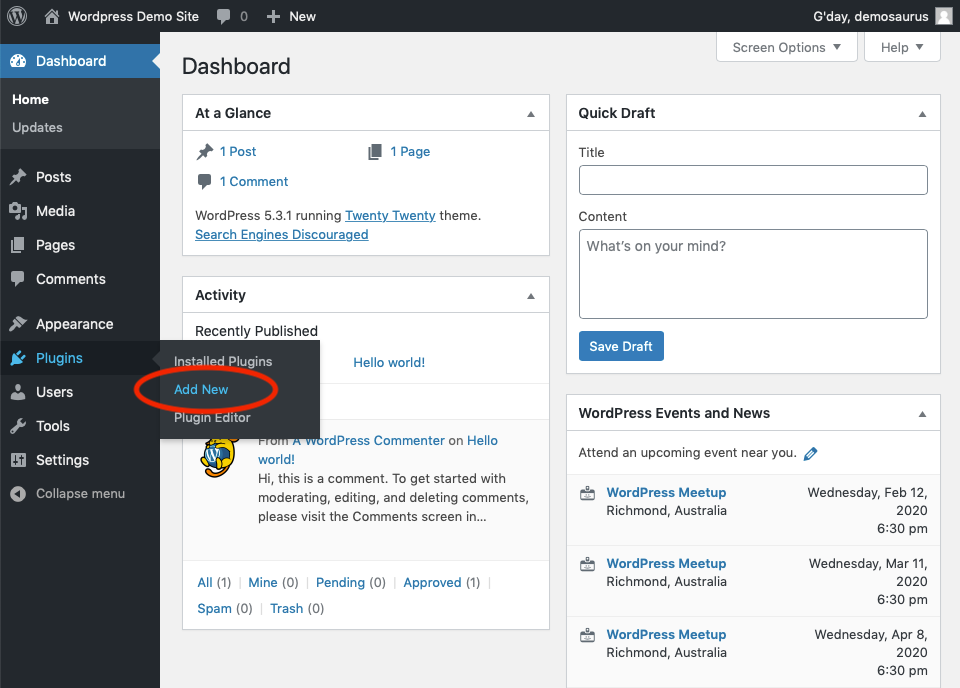Screen dimensions: 960x688
Task: Click the pencil icon to edit event location
Action: tap(810, 454)
